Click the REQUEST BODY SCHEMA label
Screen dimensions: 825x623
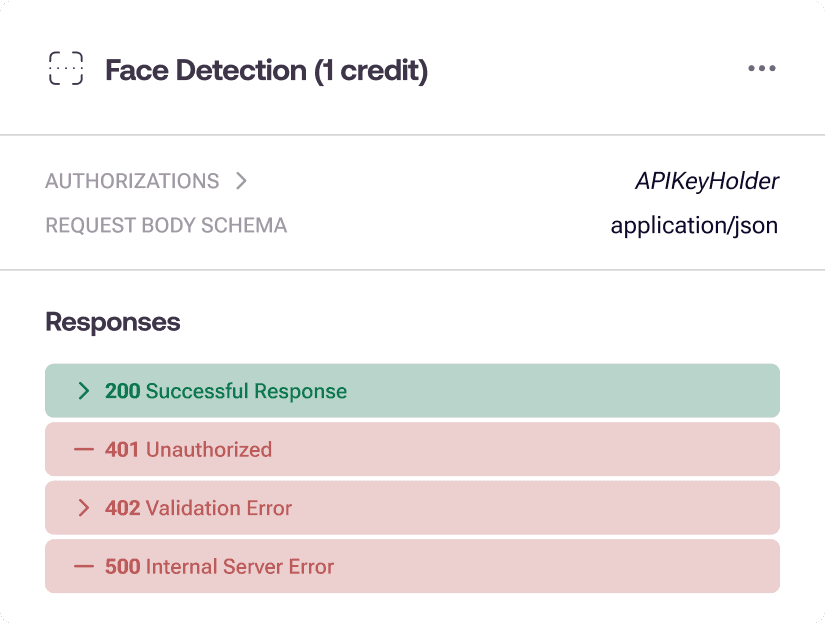click(x=166, y=225)
